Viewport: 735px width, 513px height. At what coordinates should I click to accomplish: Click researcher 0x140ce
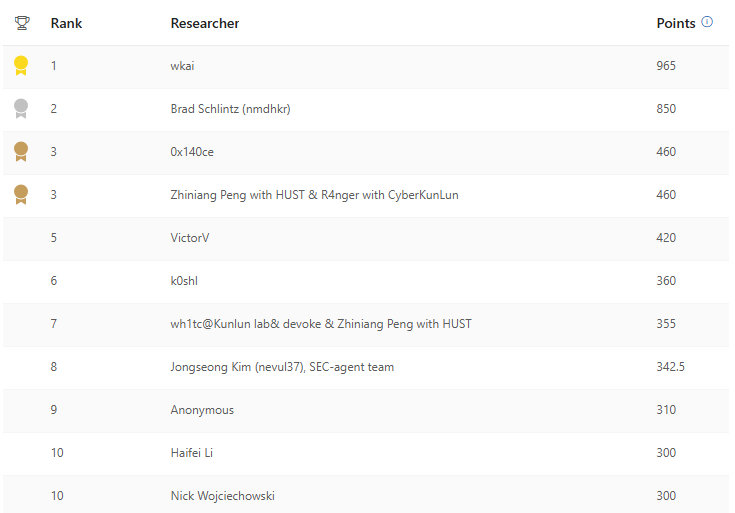pos(192,152)
